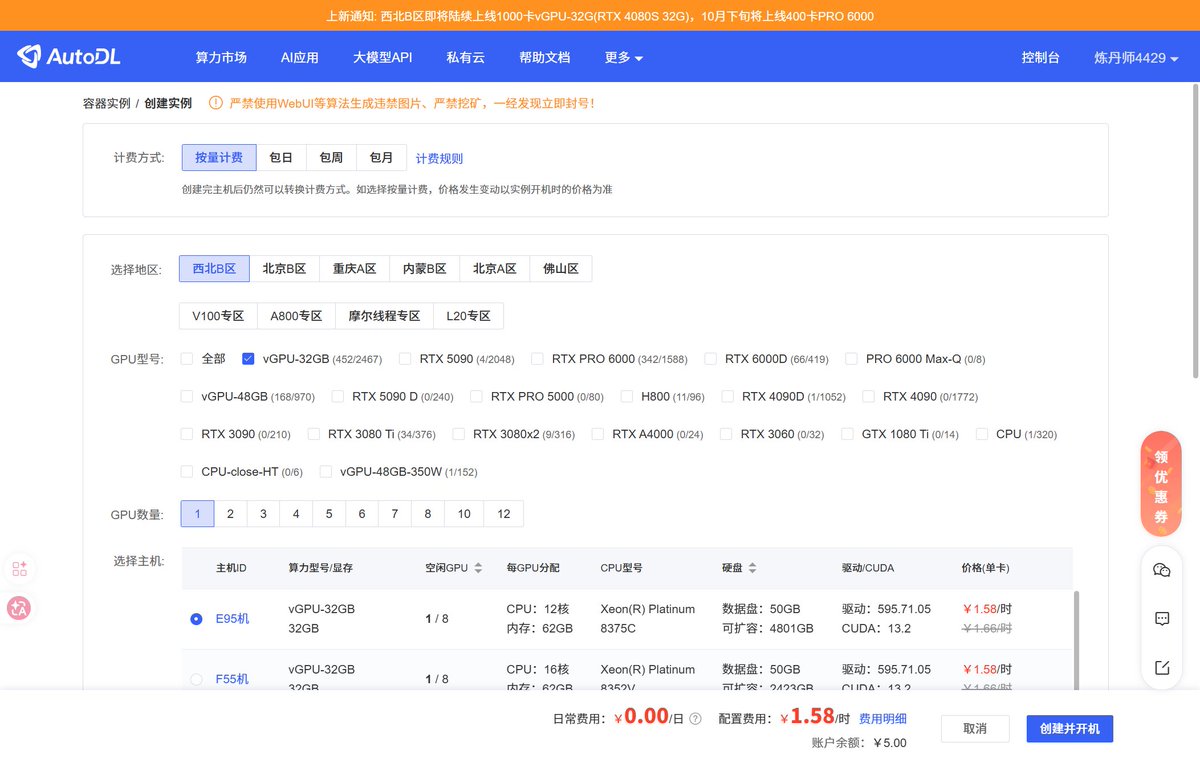The width and height of the screenshot is (1200, 767).
Task: Click the 容器实例 breadcrumb link
Action: [x=106, y=103]
